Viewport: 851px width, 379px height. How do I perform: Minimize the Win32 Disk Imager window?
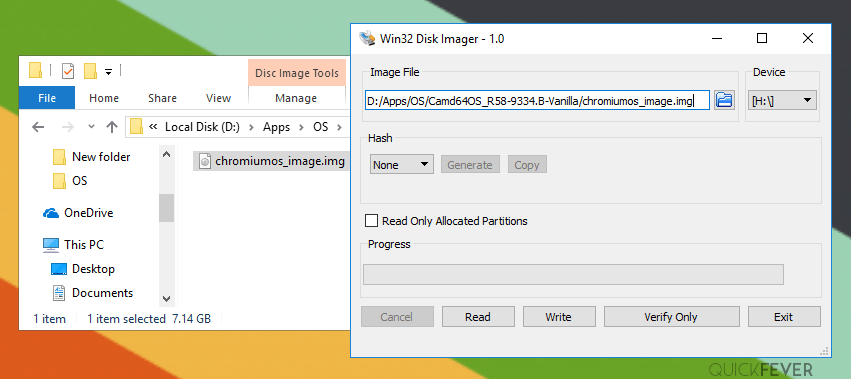(717, 38)
